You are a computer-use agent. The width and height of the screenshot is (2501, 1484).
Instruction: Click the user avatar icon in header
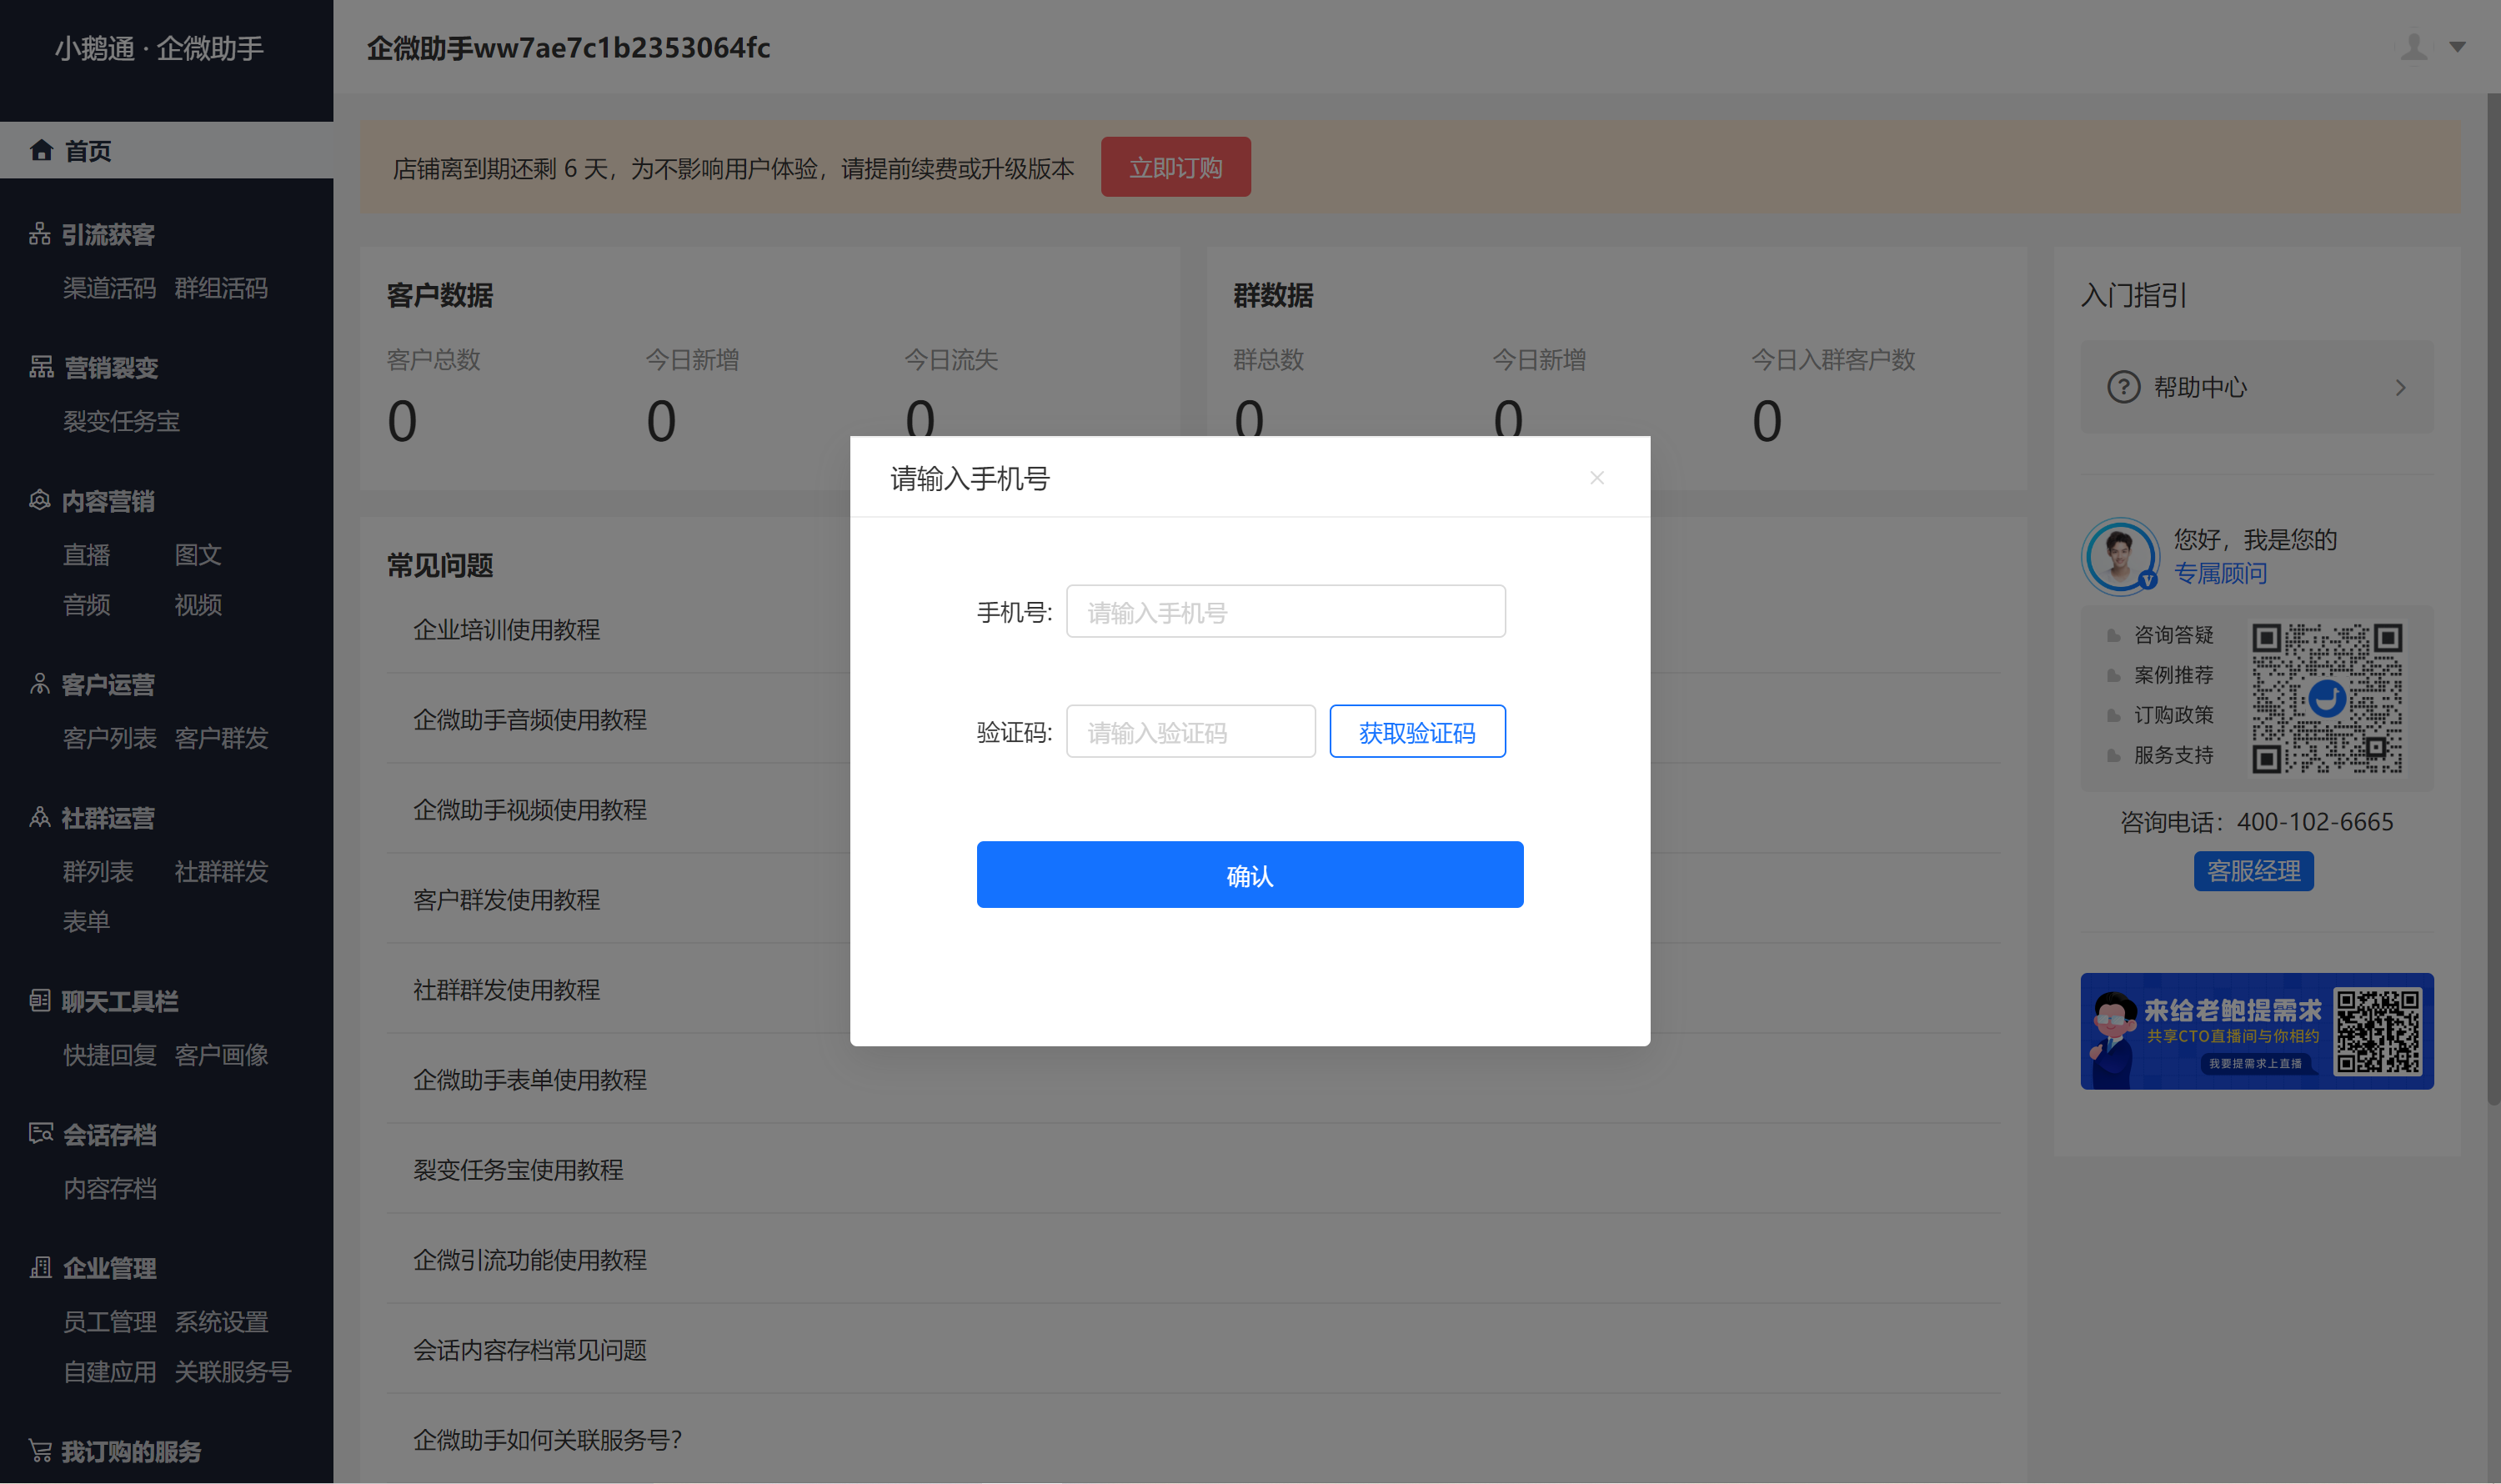point(2414,47)
